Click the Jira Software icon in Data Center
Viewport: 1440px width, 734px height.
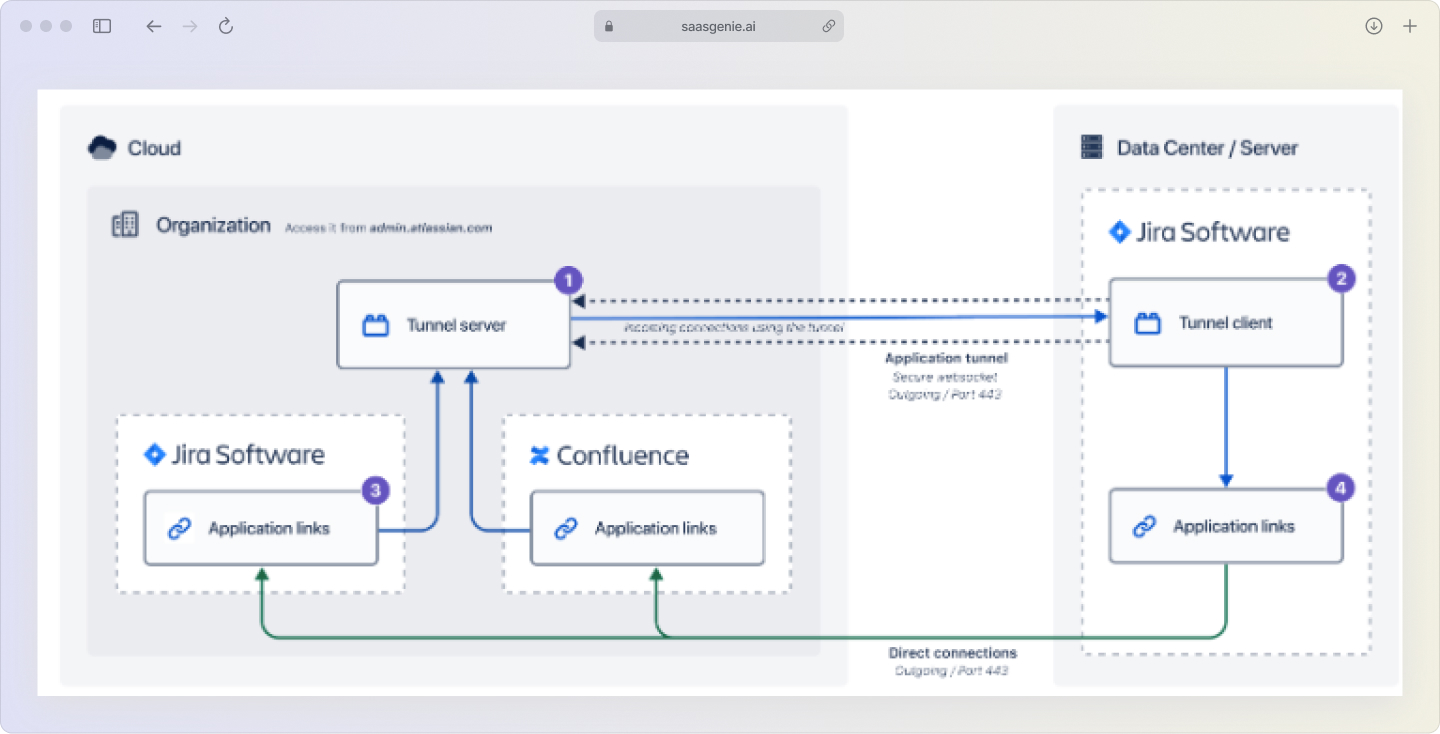click(x=1119, y=231)
